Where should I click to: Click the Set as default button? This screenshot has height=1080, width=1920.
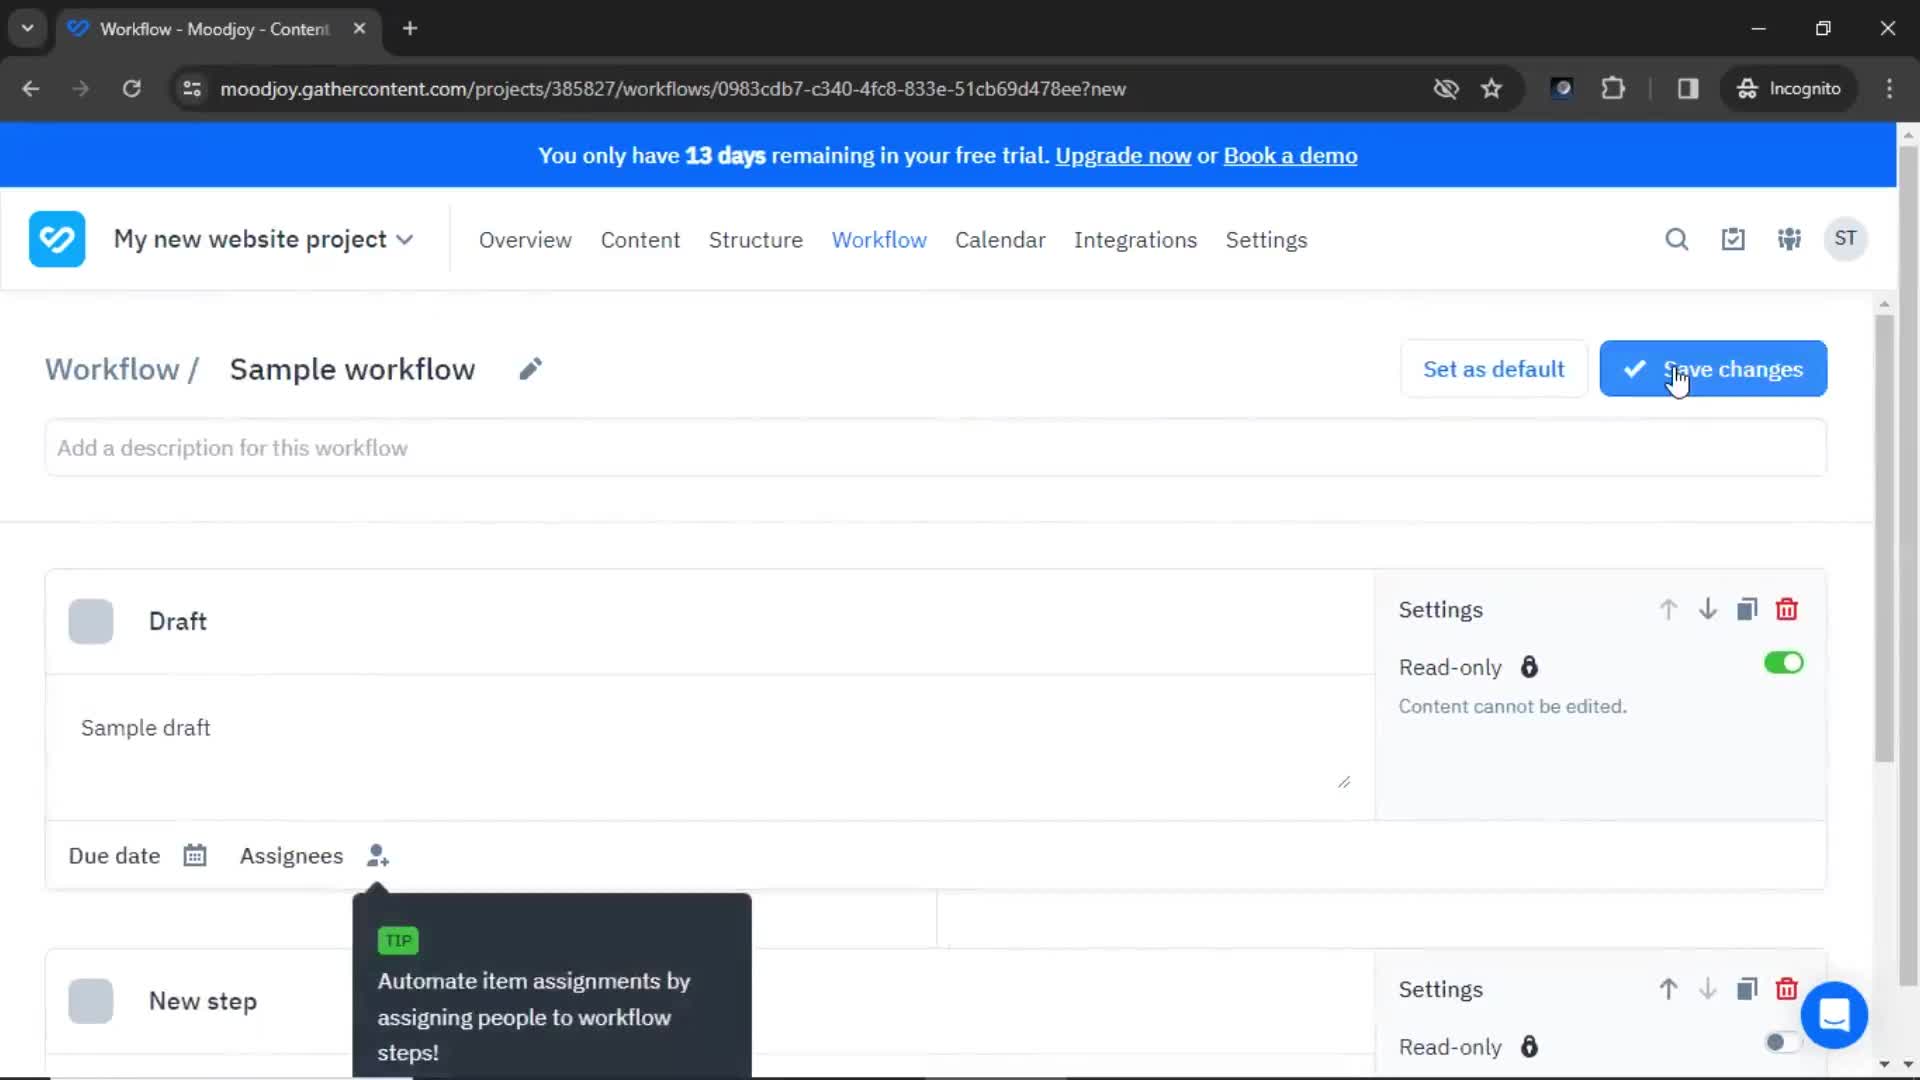[1494, 369]
